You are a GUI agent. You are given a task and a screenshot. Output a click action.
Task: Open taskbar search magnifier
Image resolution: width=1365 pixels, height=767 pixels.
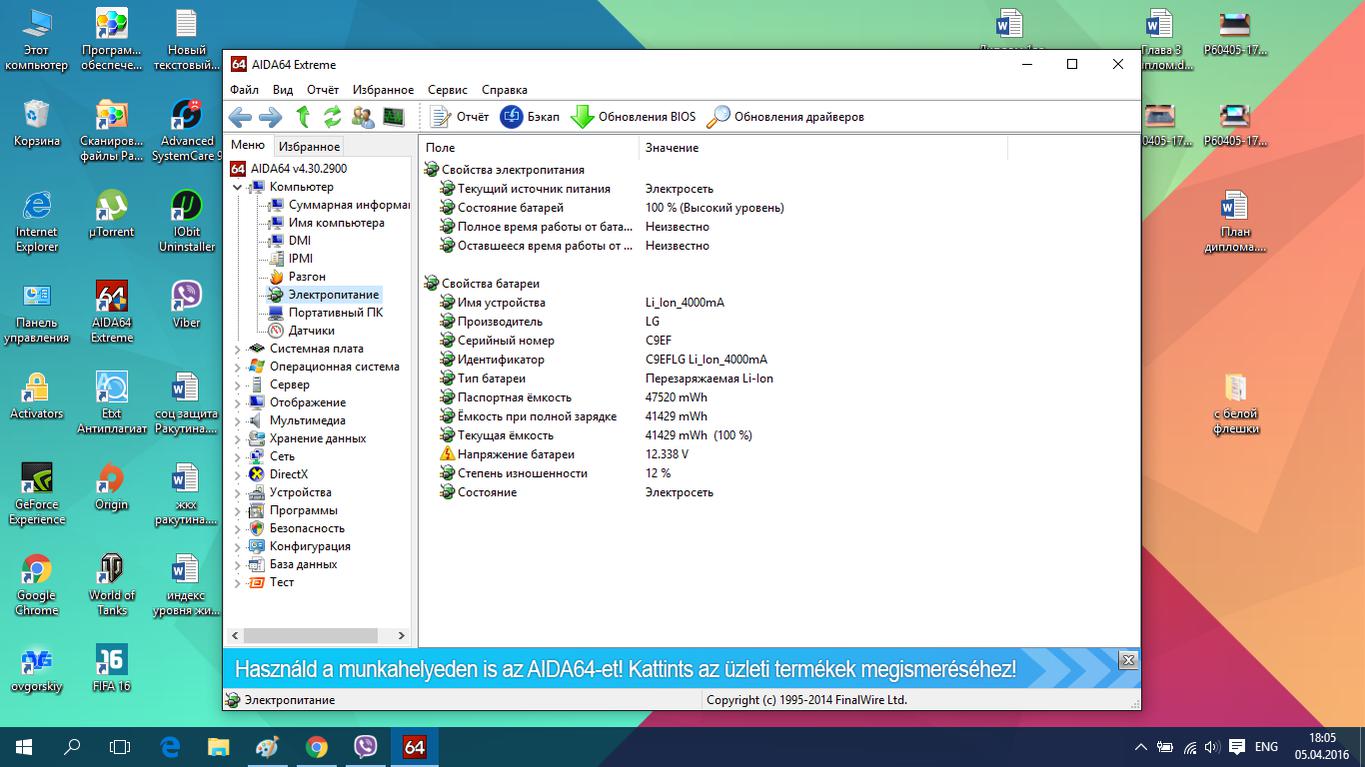[72, 747]
